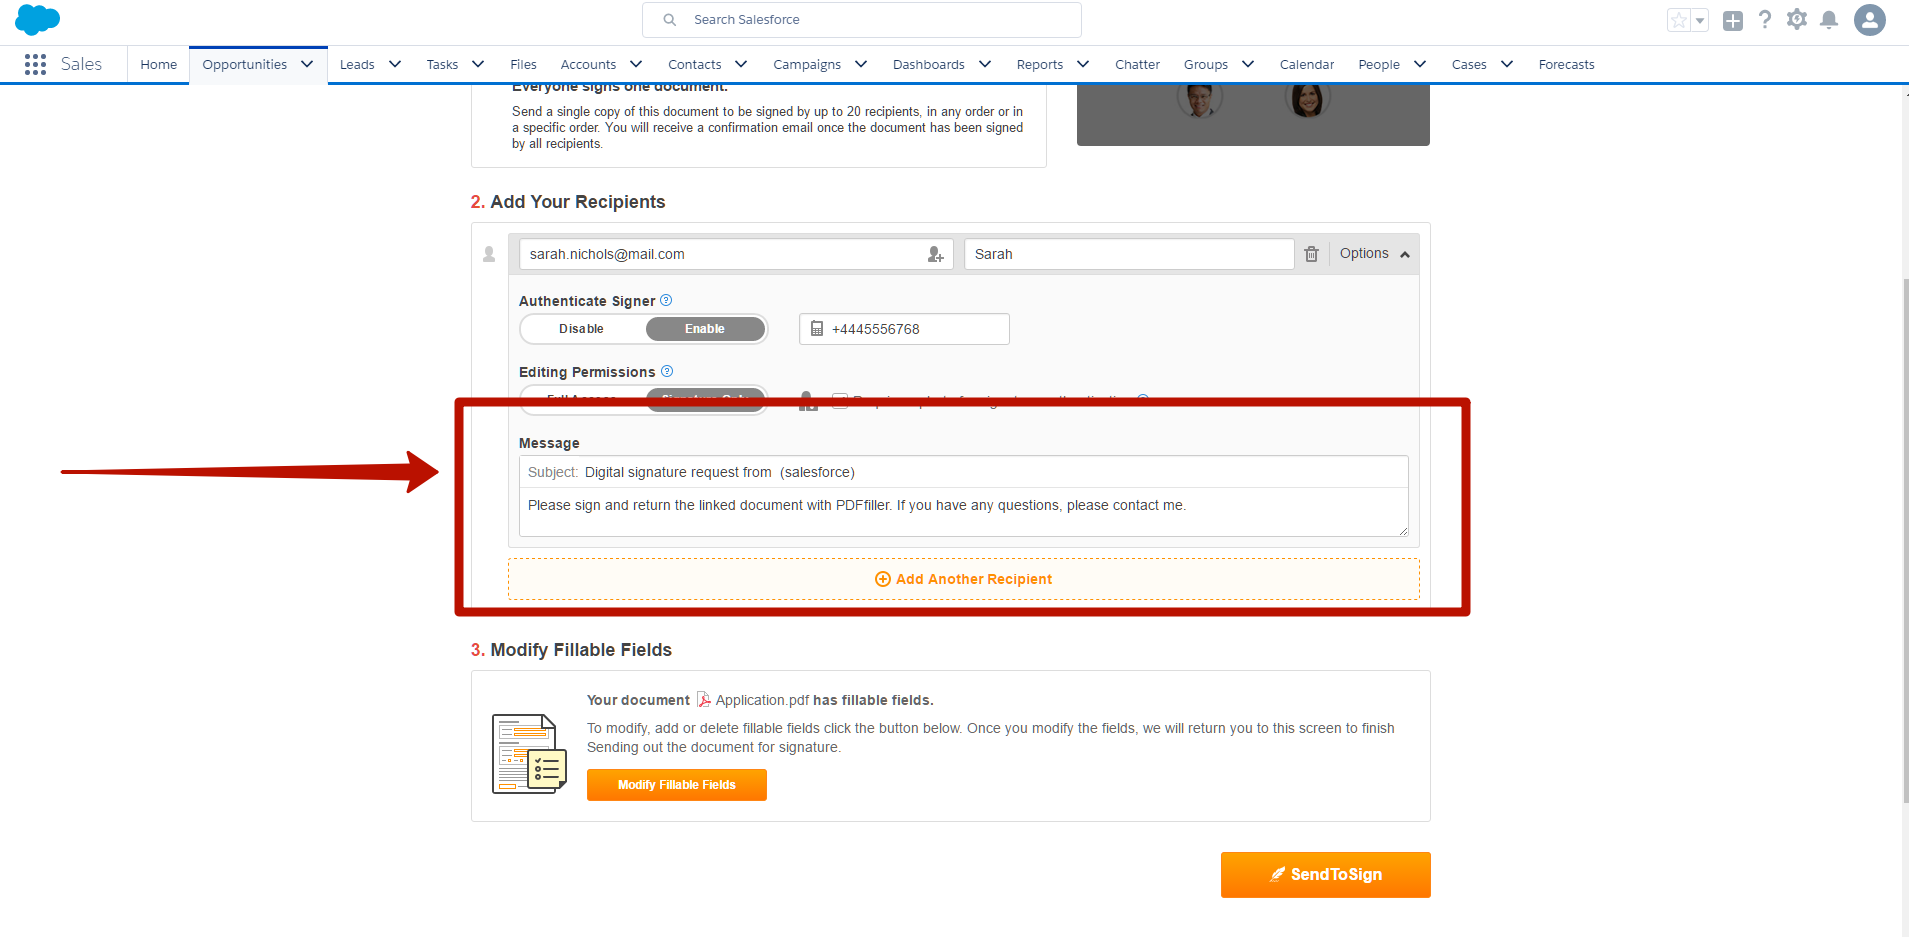
Task: Open the Files tab
Action: click(523, 64)
